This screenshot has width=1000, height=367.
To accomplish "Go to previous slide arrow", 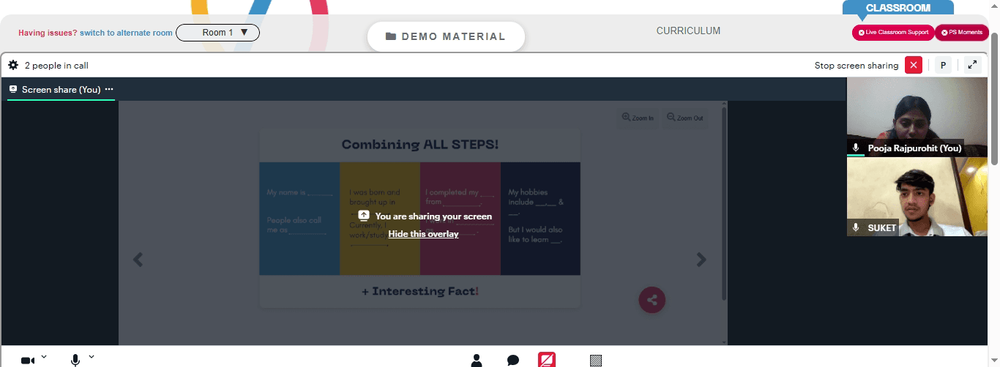I will (x=138, y=260).
